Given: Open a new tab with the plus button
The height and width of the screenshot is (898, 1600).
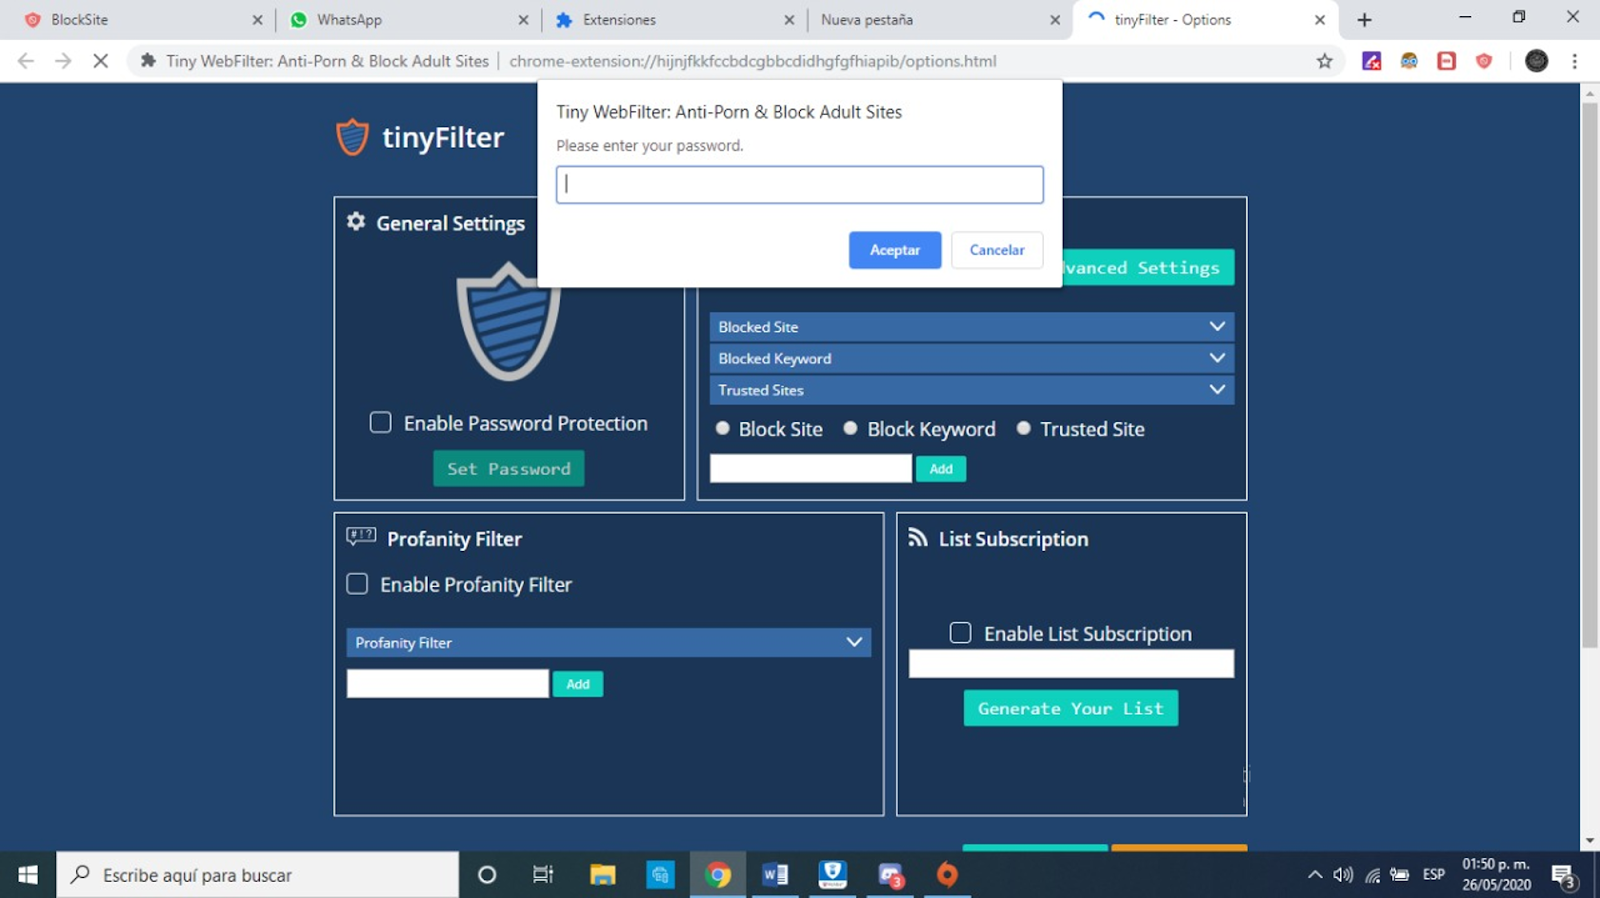Looking at the screenshot, I should point(1364,20).
